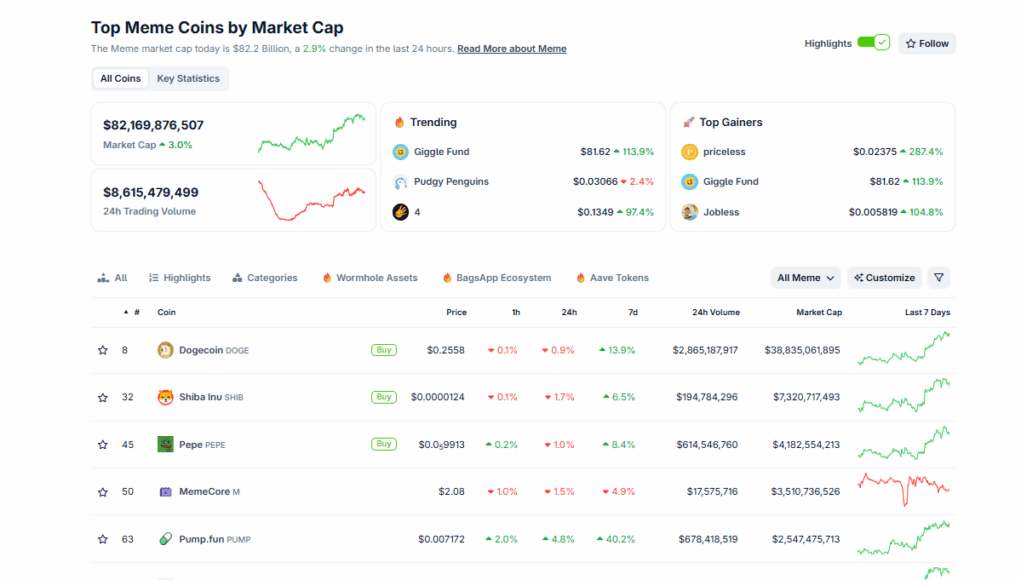This screenshot has width=1021, height=580.
Task: Open the Customize table options
Action: tap(884, 278)
